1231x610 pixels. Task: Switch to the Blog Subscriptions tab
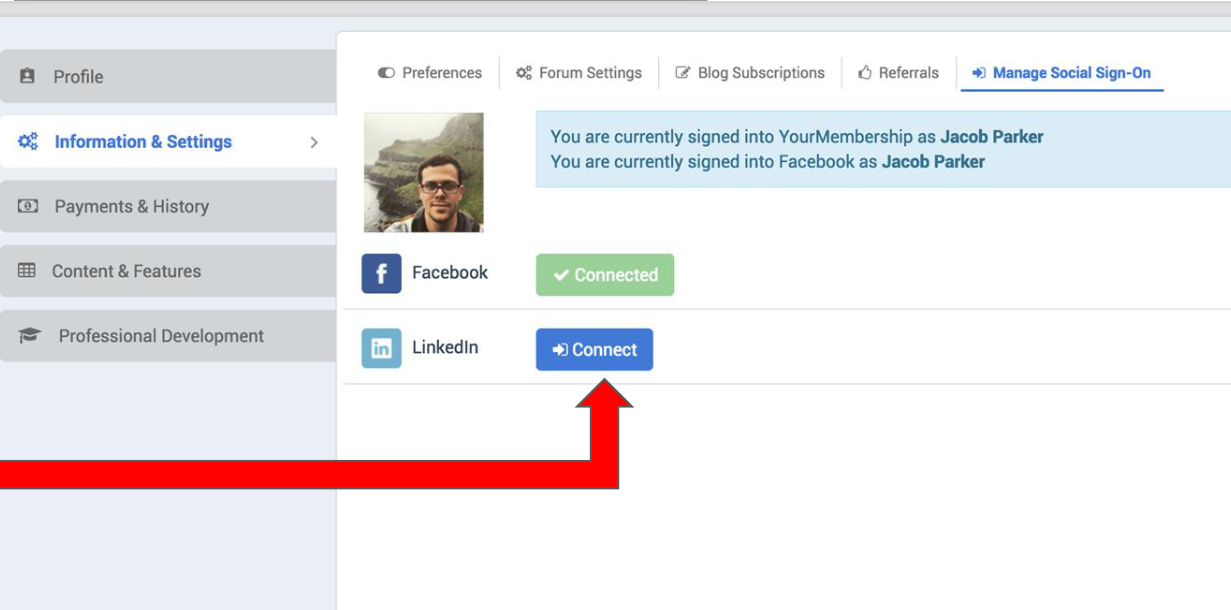tap(751, 73)
